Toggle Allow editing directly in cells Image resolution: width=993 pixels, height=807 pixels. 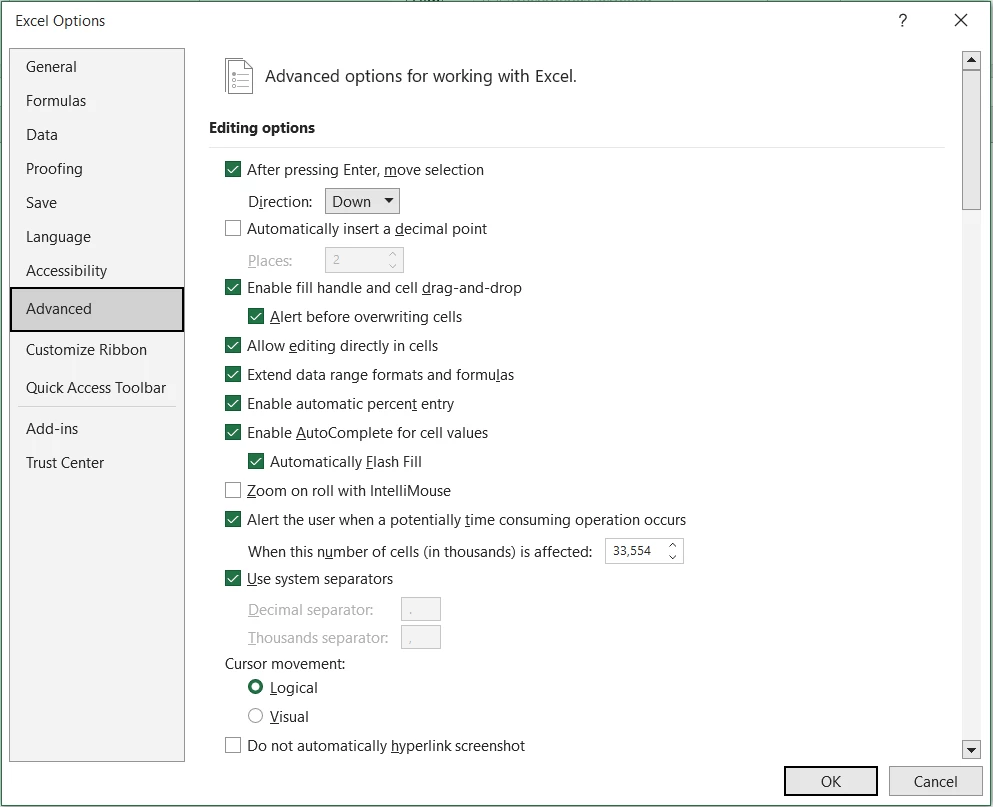233,346
